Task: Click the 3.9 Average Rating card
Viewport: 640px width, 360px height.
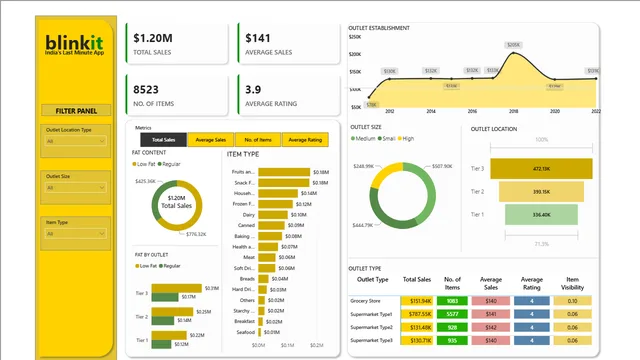Action: pos(289,95)
